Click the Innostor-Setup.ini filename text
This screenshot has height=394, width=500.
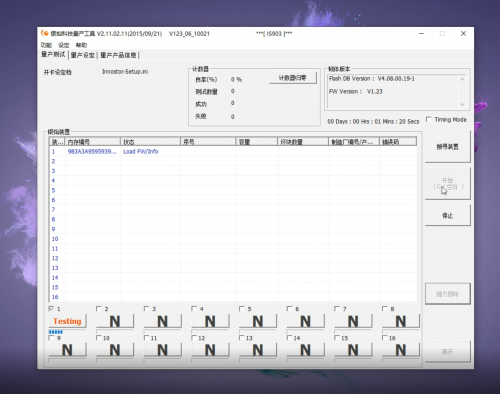[x=125, y=72]
